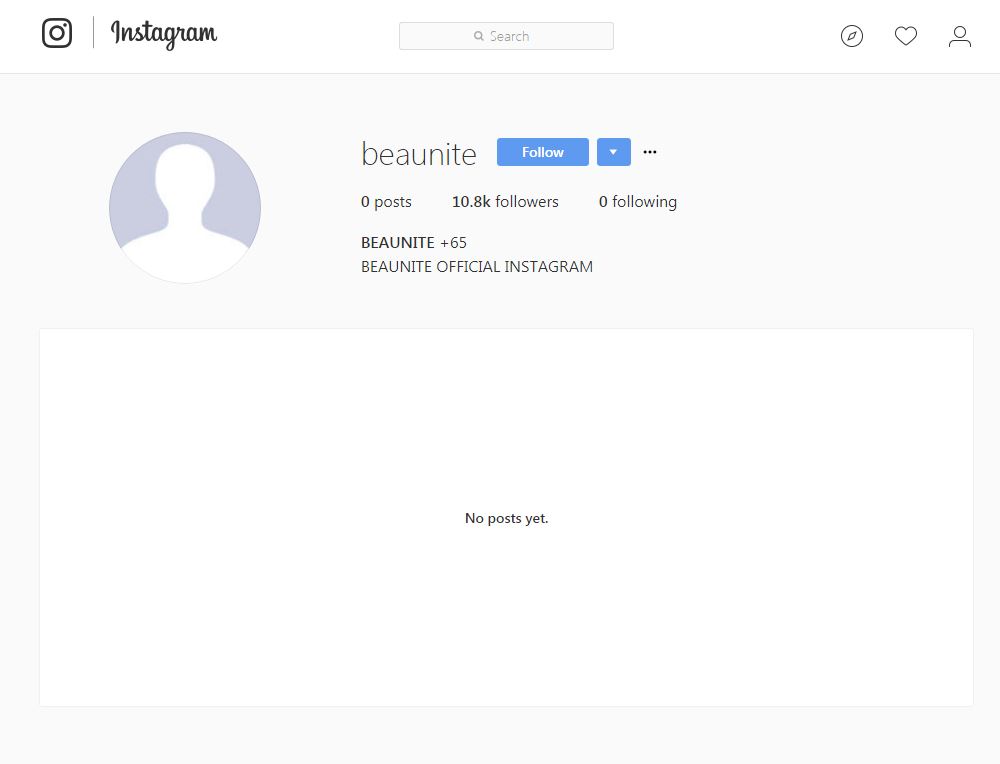The image size is (1000, 764).
Task: Click the Instagram camera logo icon
Action: pos(57,33)
